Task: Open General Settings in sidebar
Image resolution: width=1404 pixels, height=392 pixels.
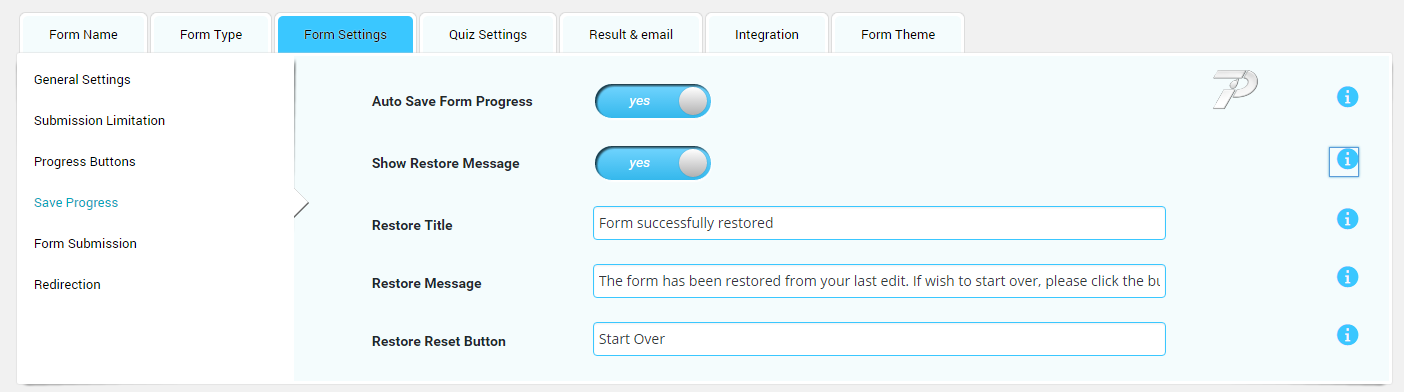Action: click(82, 79)
